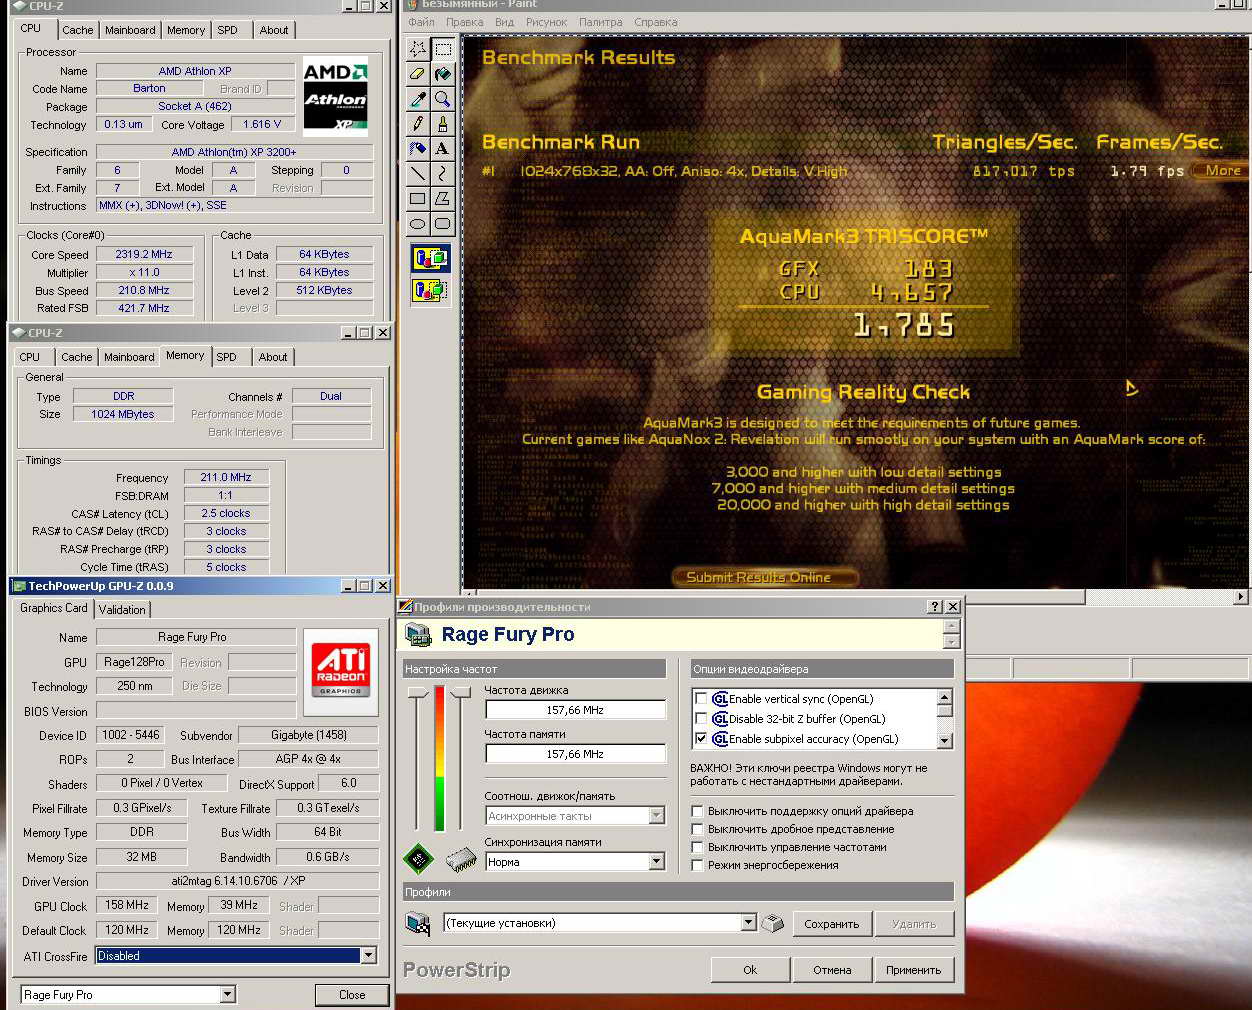Toggle Выключить поддержку опций драйвера checkbox
Screen dimensions: 1252x1010
697,811
